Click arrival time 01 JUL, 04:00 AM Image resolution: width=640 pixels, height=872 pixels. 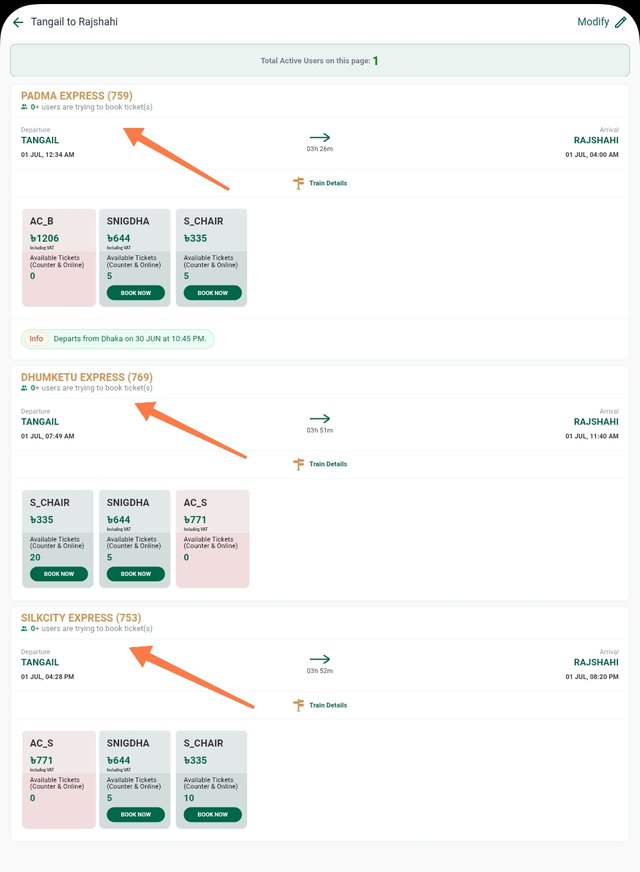(592, 155)
